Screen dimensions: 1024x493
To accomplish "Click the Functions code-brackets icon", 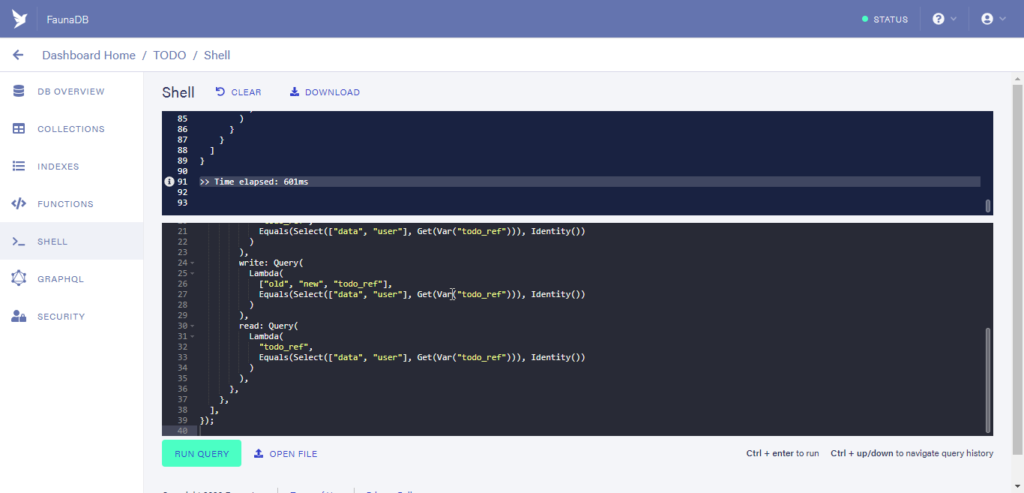I will [x=19, y=204].
